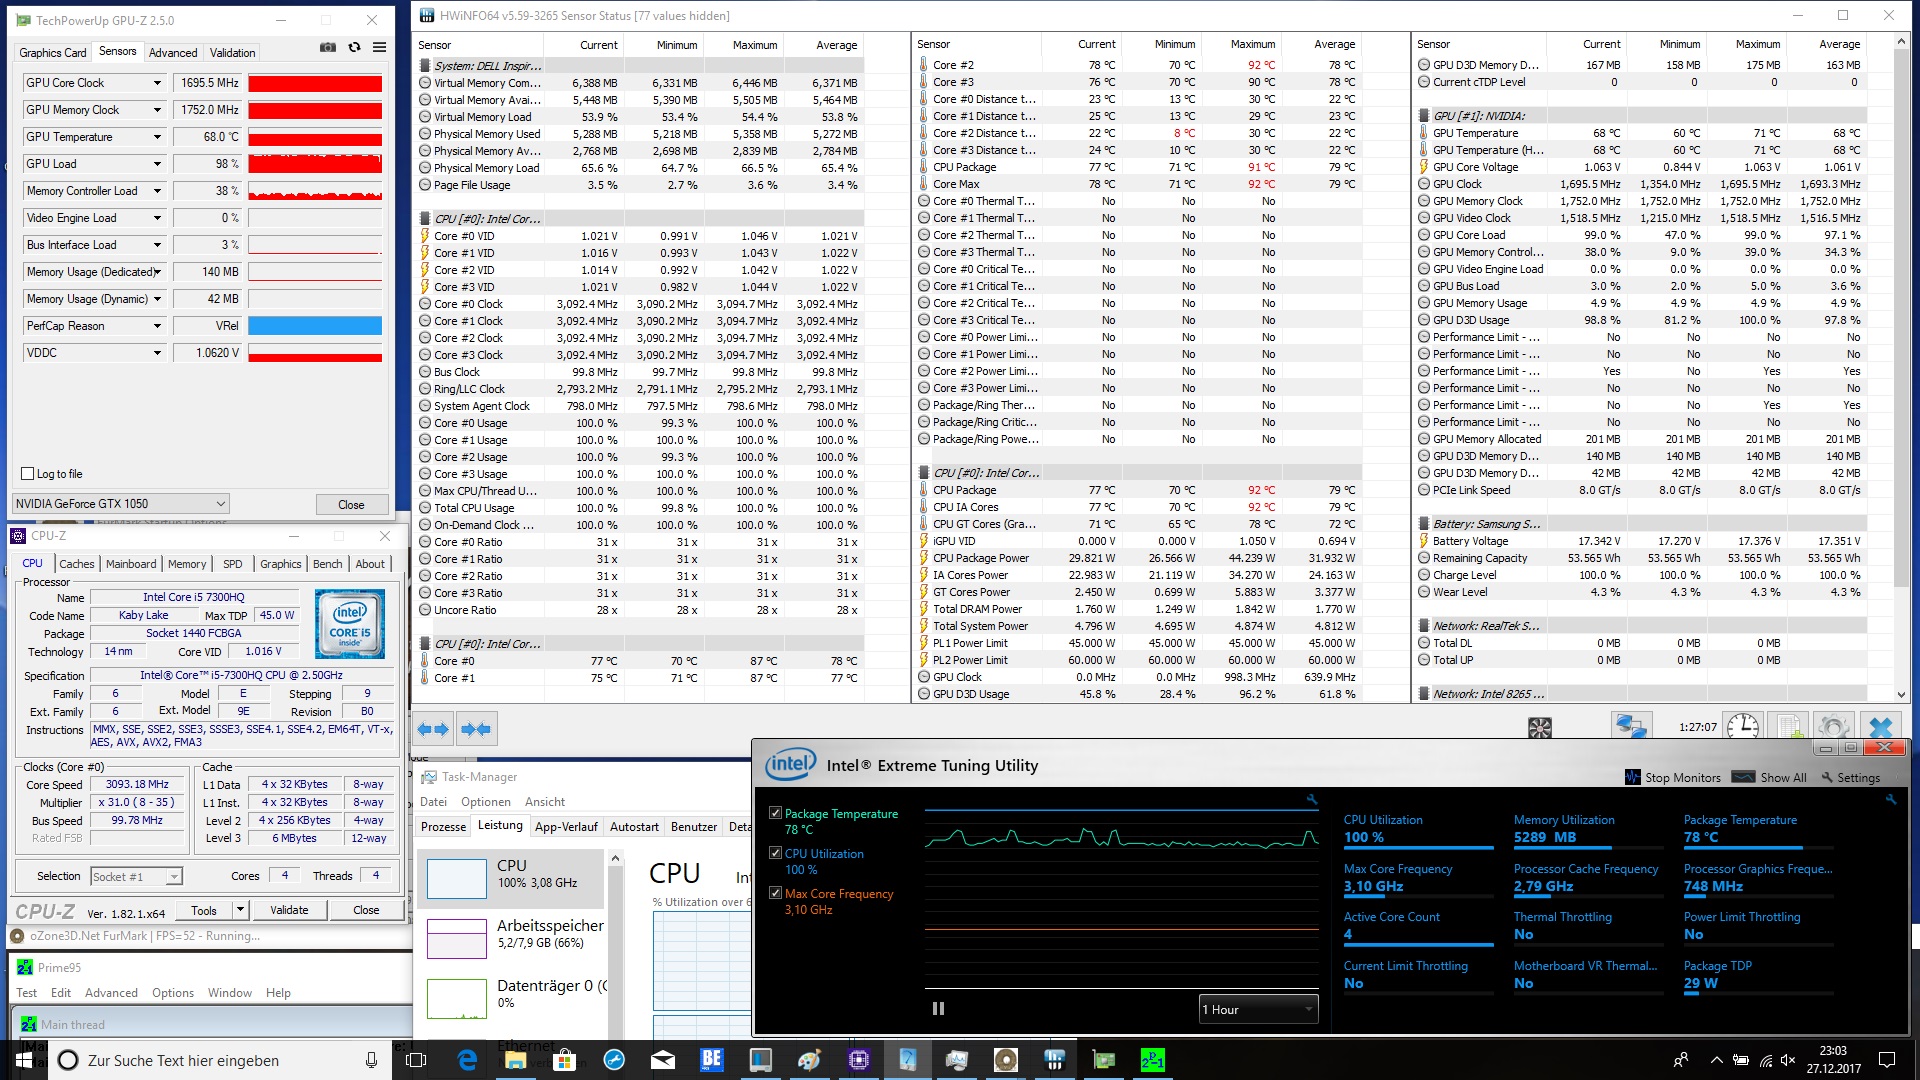Screen dimensions: 1920x1080
Task: Open HWiNFO remote network monitor icon
Action: (x=1632, y=727)
